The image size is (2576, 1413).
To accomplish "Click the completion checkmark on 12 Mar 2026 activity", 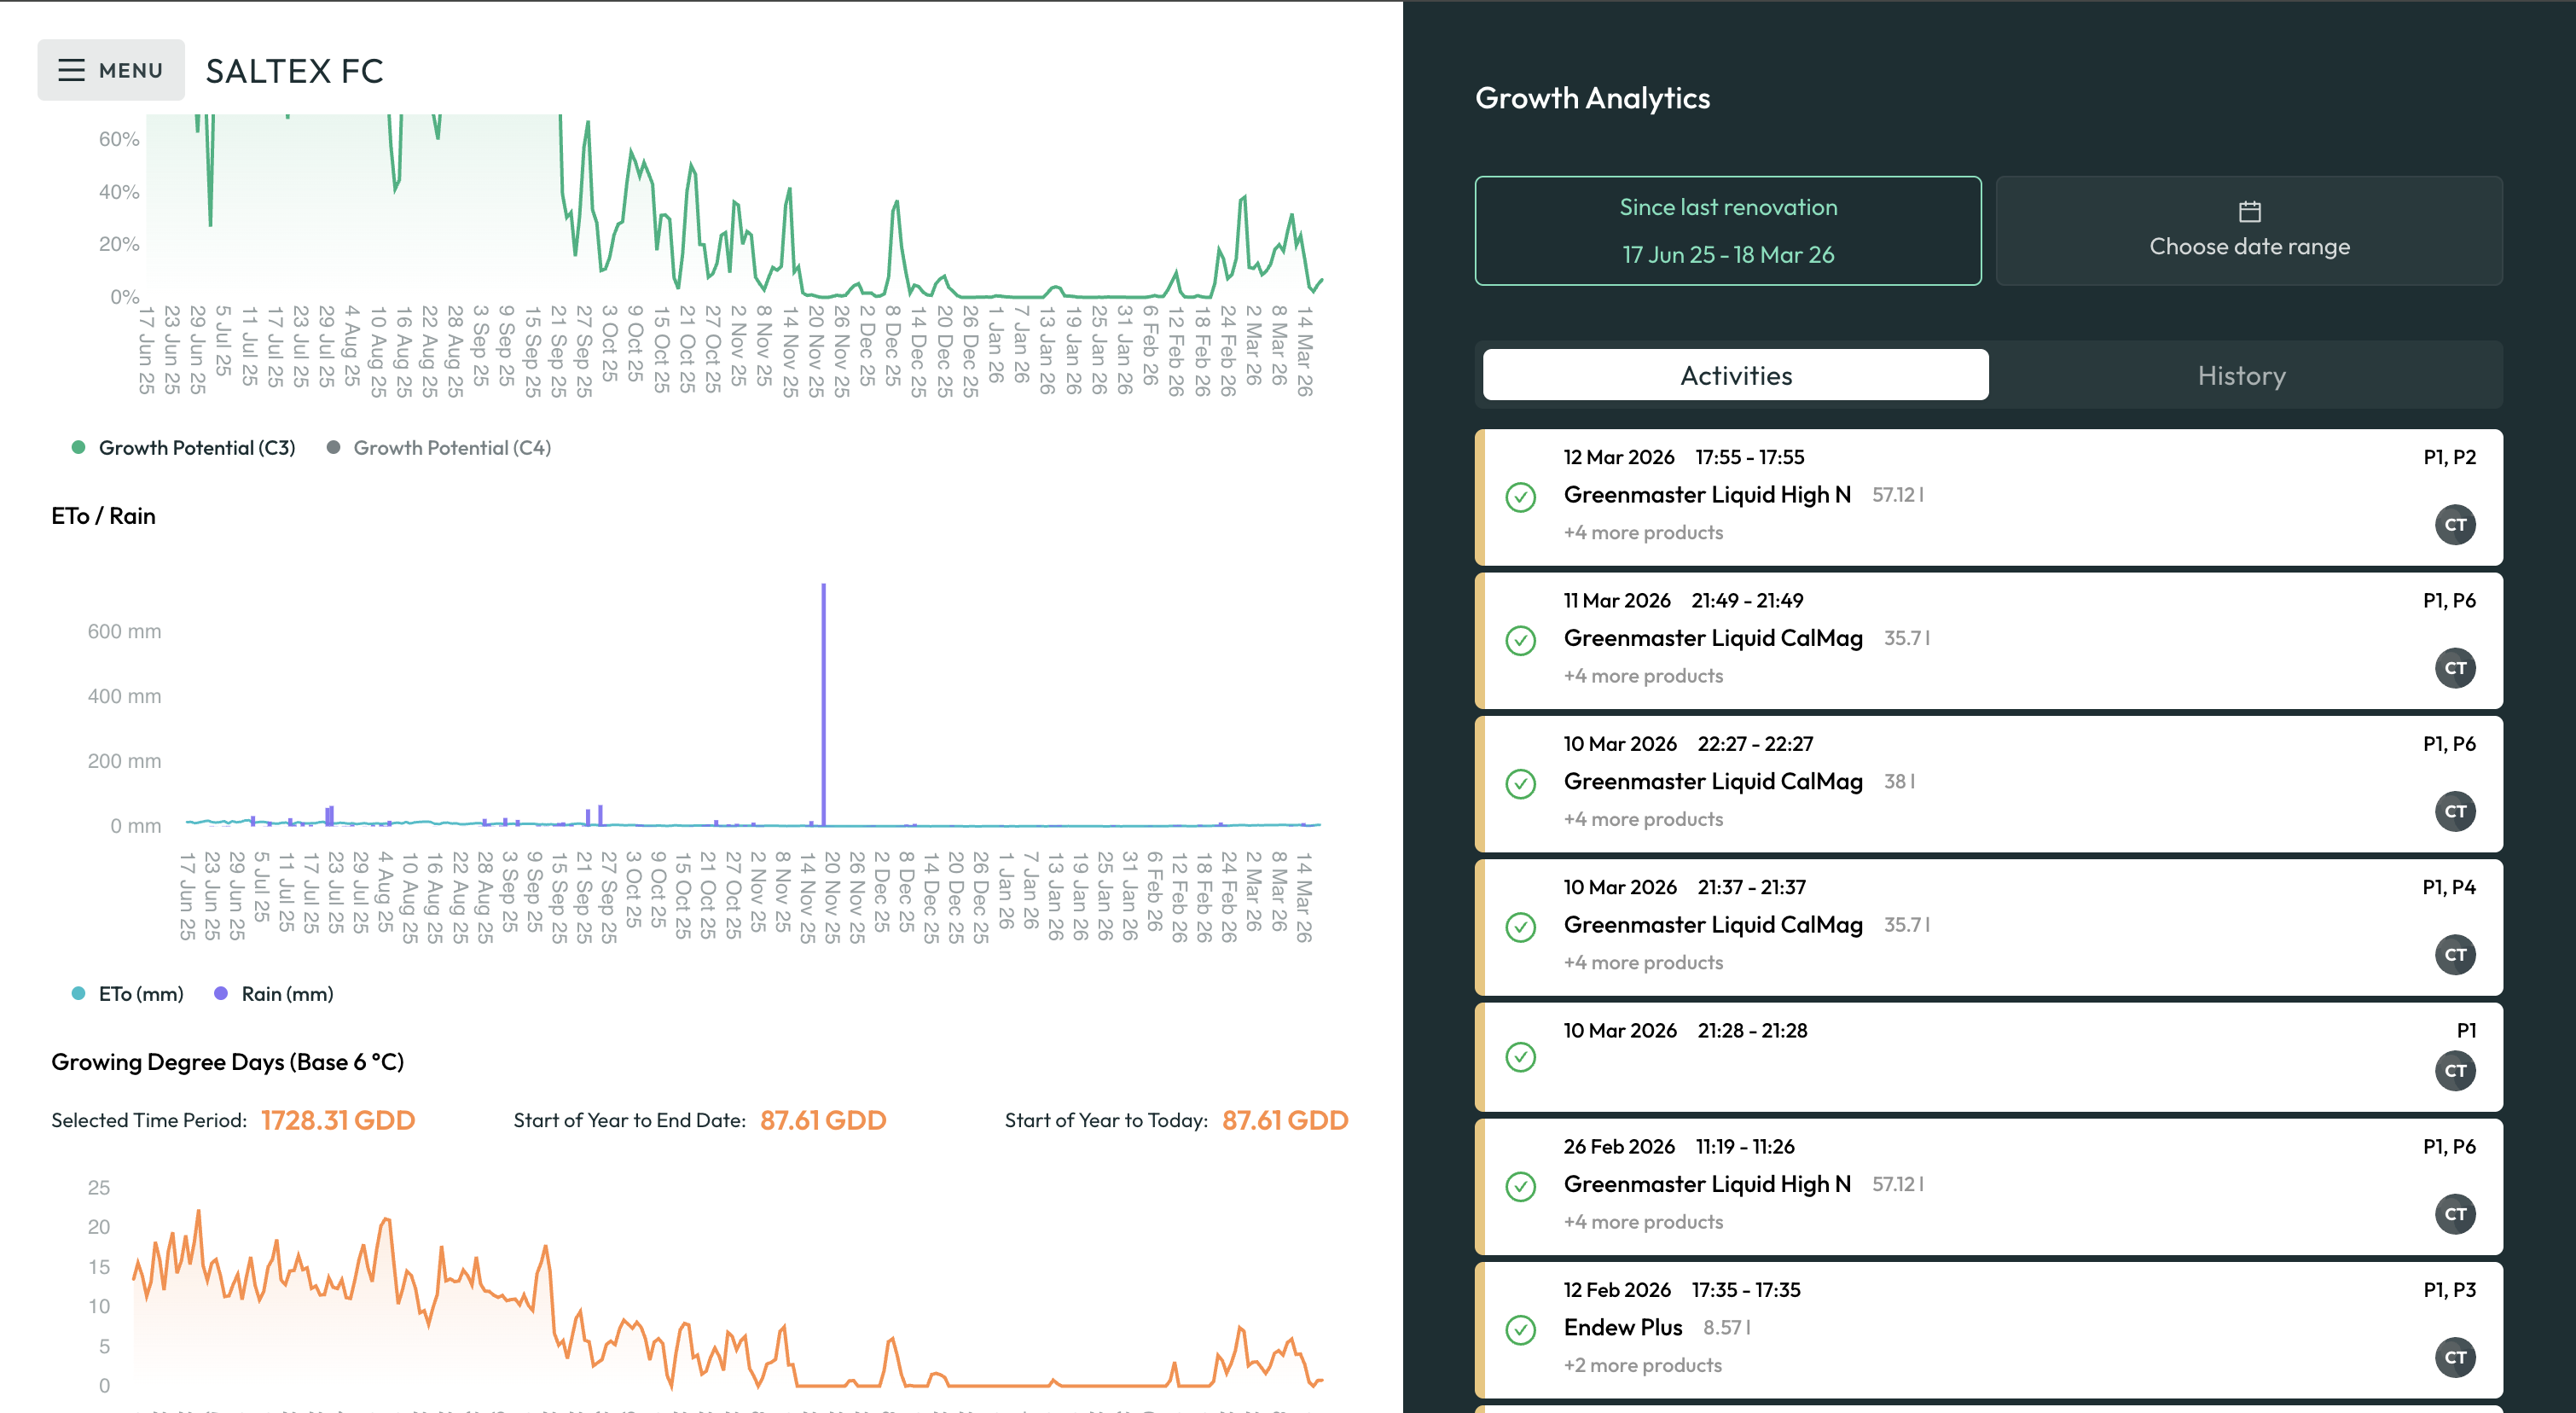I will 1521,497.
